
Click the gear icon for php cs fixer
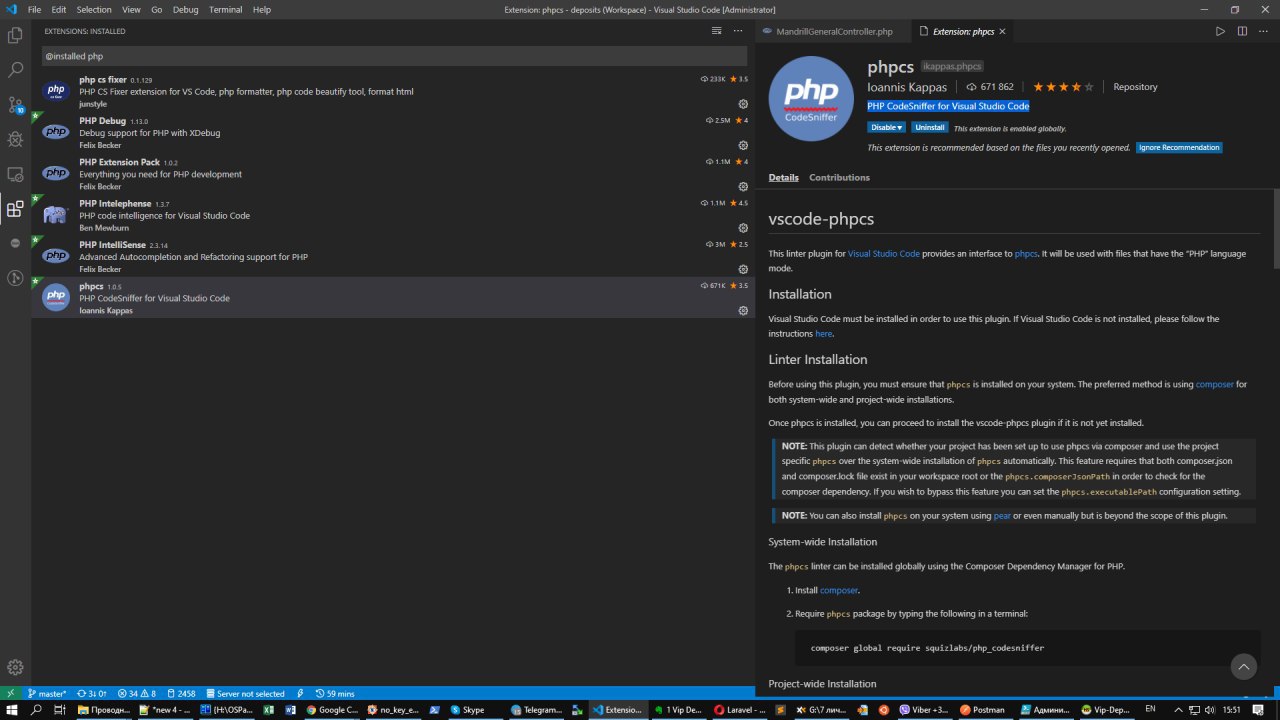tap(743, 104)
